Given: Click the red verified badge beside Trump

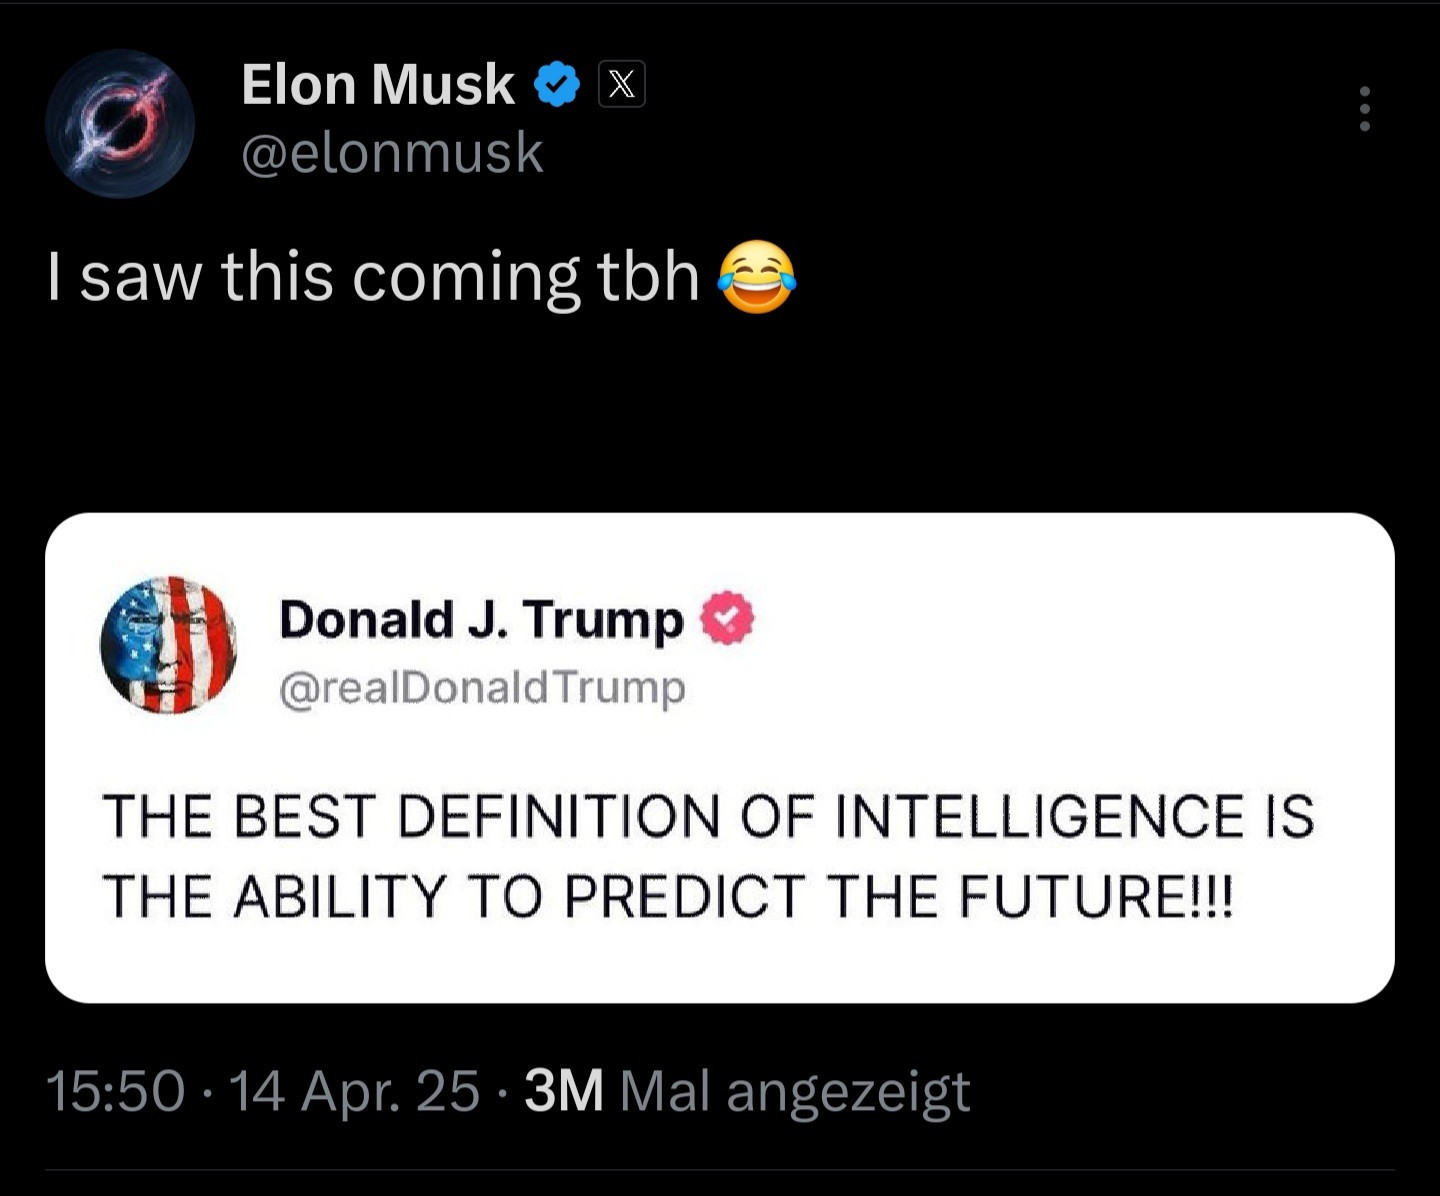Looking at the screenshot, I should coord(726,618).
